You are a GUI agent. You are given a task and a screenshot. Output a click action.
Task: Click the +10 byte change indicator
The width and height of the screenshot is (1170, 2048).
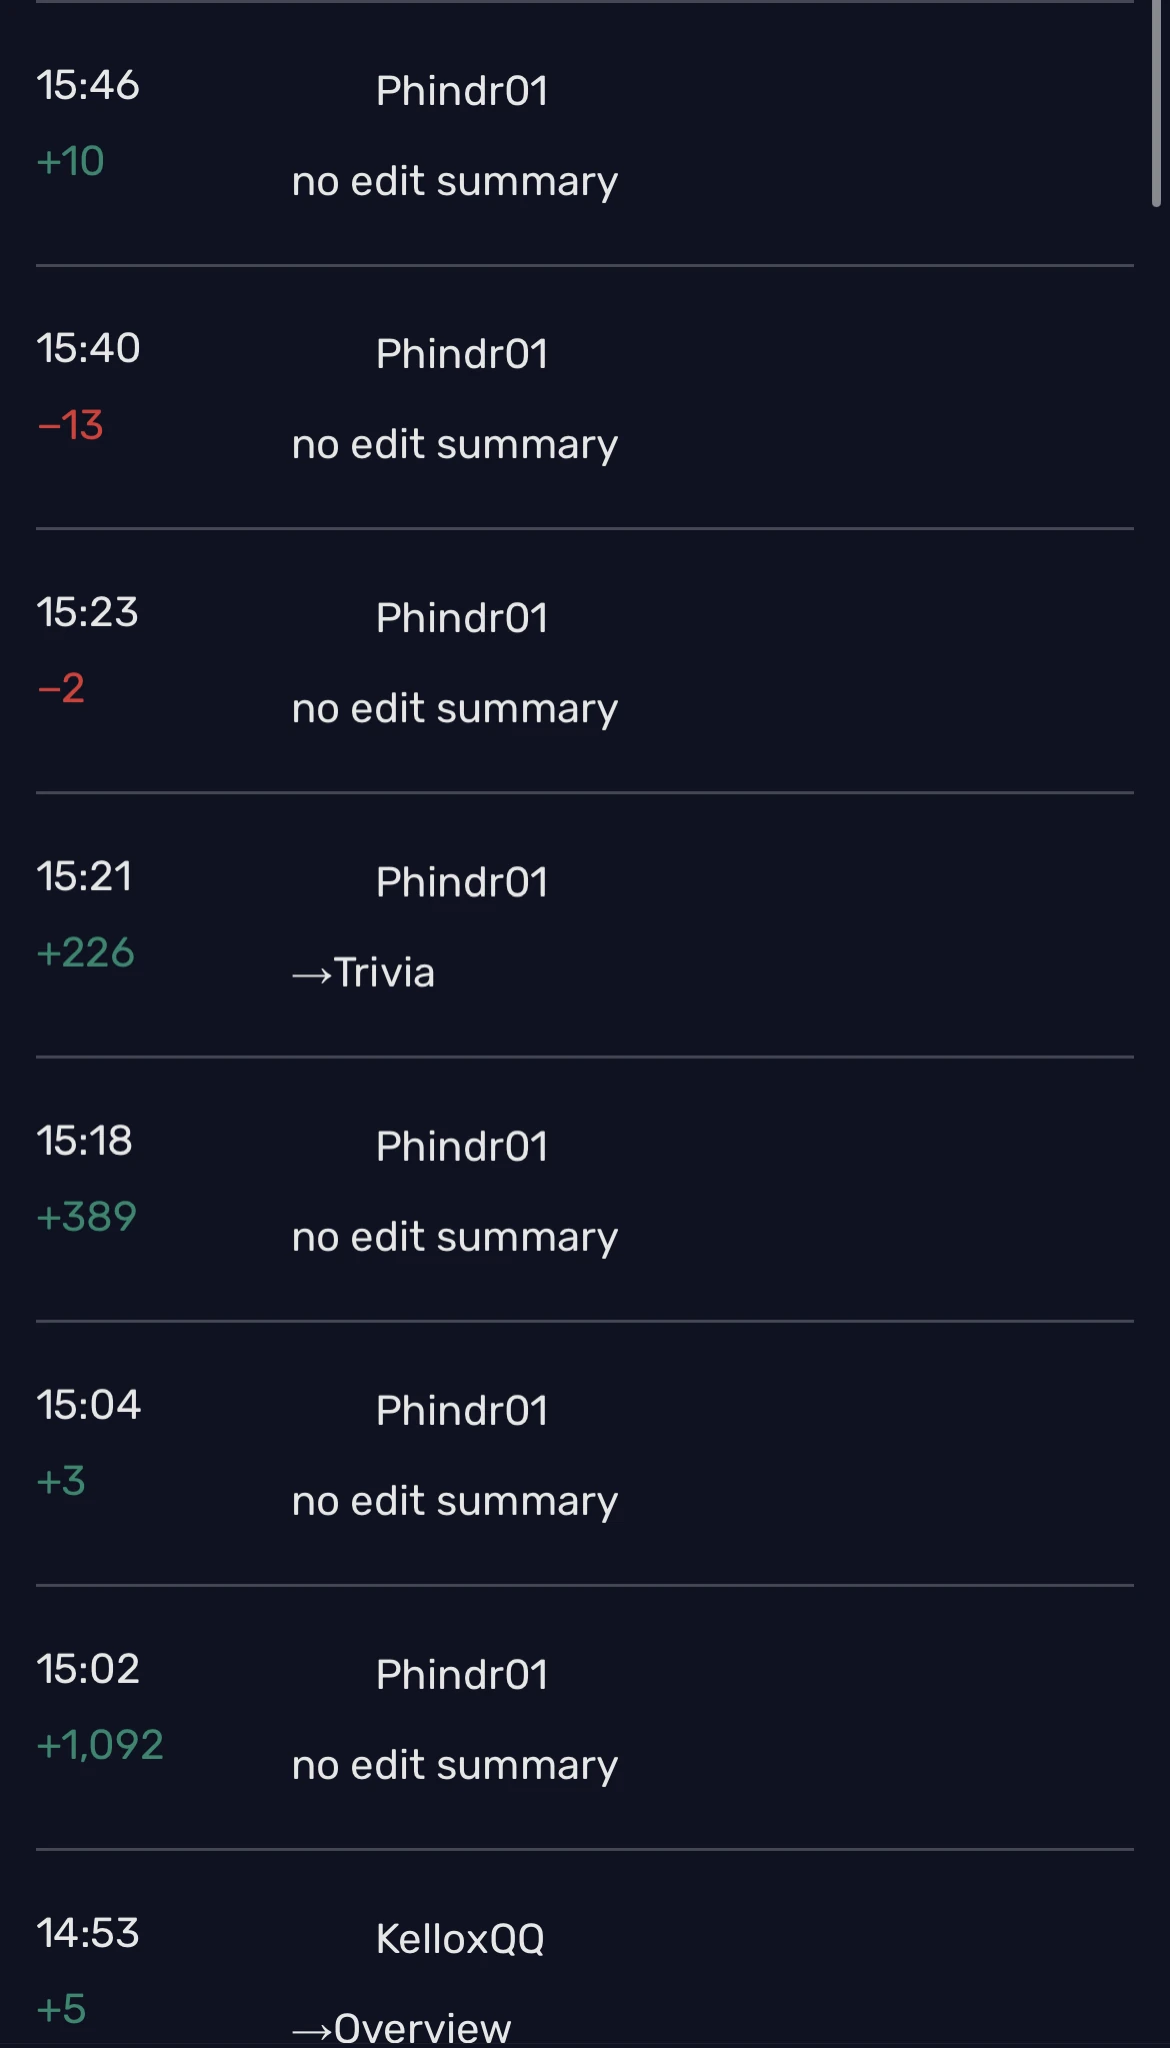pos(70,162)
